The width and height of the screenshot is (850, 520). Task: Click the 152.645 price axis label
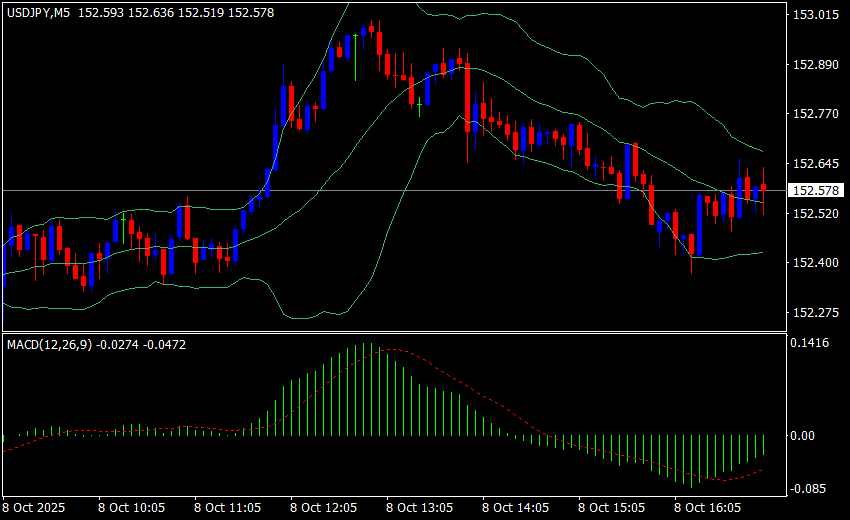[x=814, y=163]
